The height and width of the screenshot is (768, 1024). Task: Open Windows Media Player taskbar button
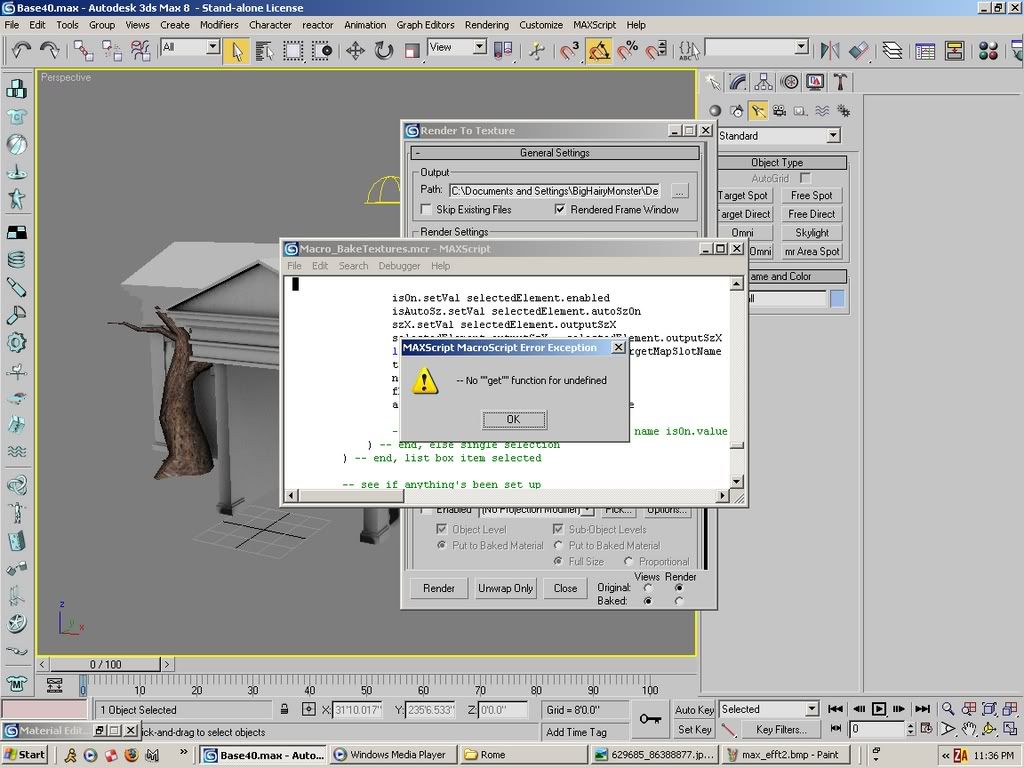(392, 755)
